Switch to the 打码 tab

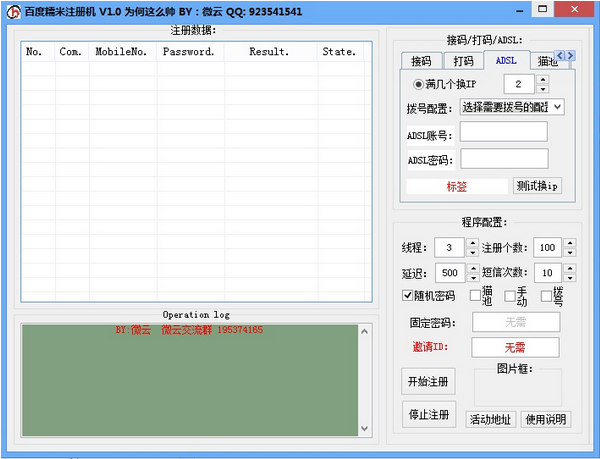[x=463, y=61]
